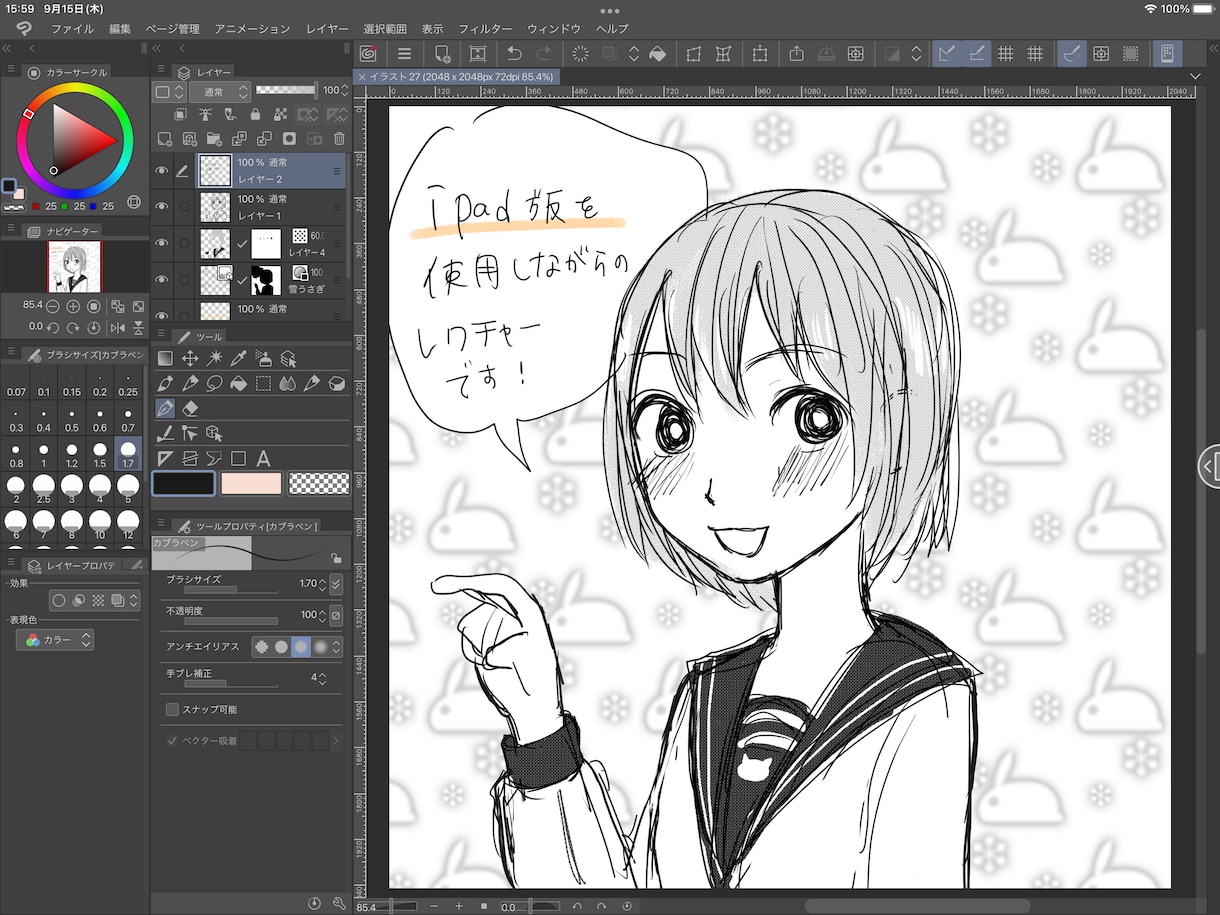
Task: Select the Blend droplet tool
Action: 287,383
